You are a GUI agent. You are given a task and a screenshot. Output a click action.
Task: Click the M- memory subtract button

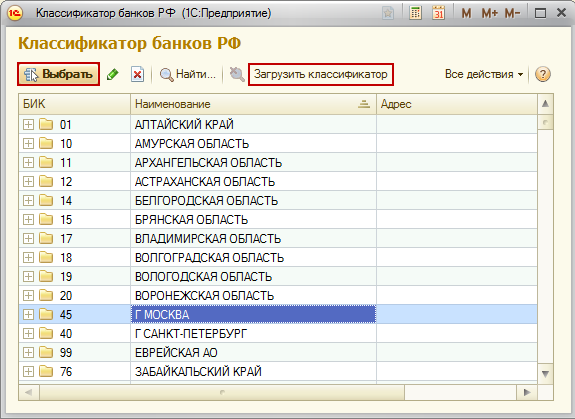point(512,14)
